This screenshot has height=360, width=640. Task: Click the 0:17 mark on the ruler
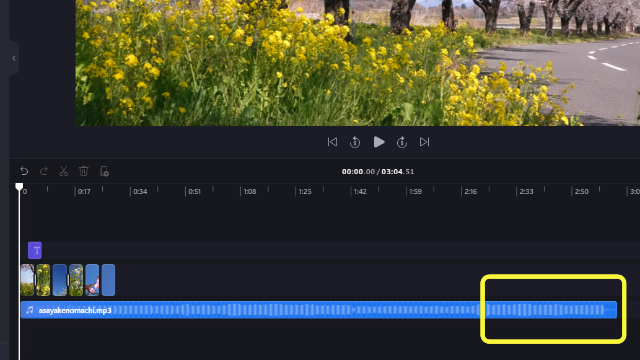84,191
